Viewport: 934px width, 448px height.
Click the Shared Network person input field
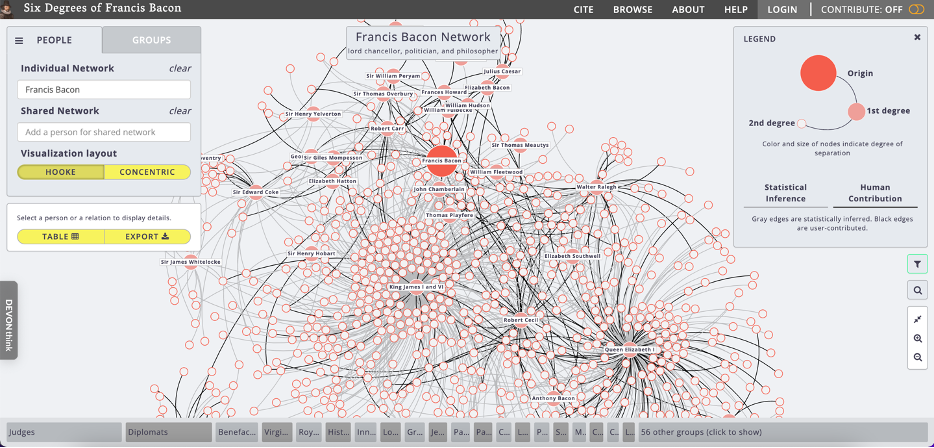pyautogui.click(x=104, y=132)
